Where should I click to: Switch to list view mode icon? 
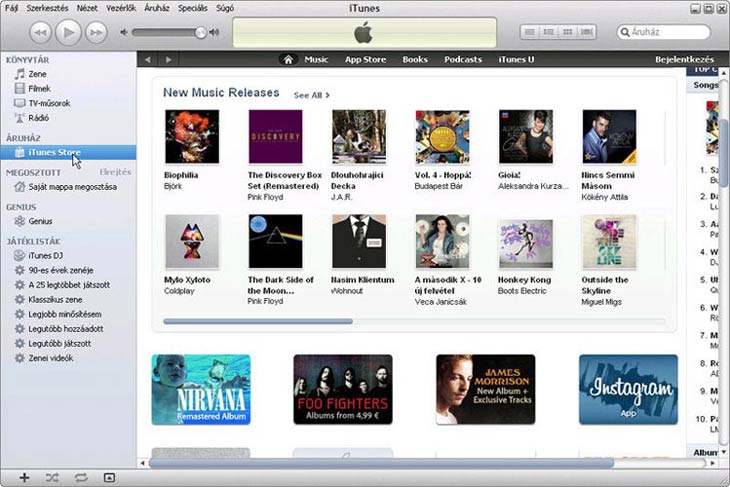coord(530,32)
